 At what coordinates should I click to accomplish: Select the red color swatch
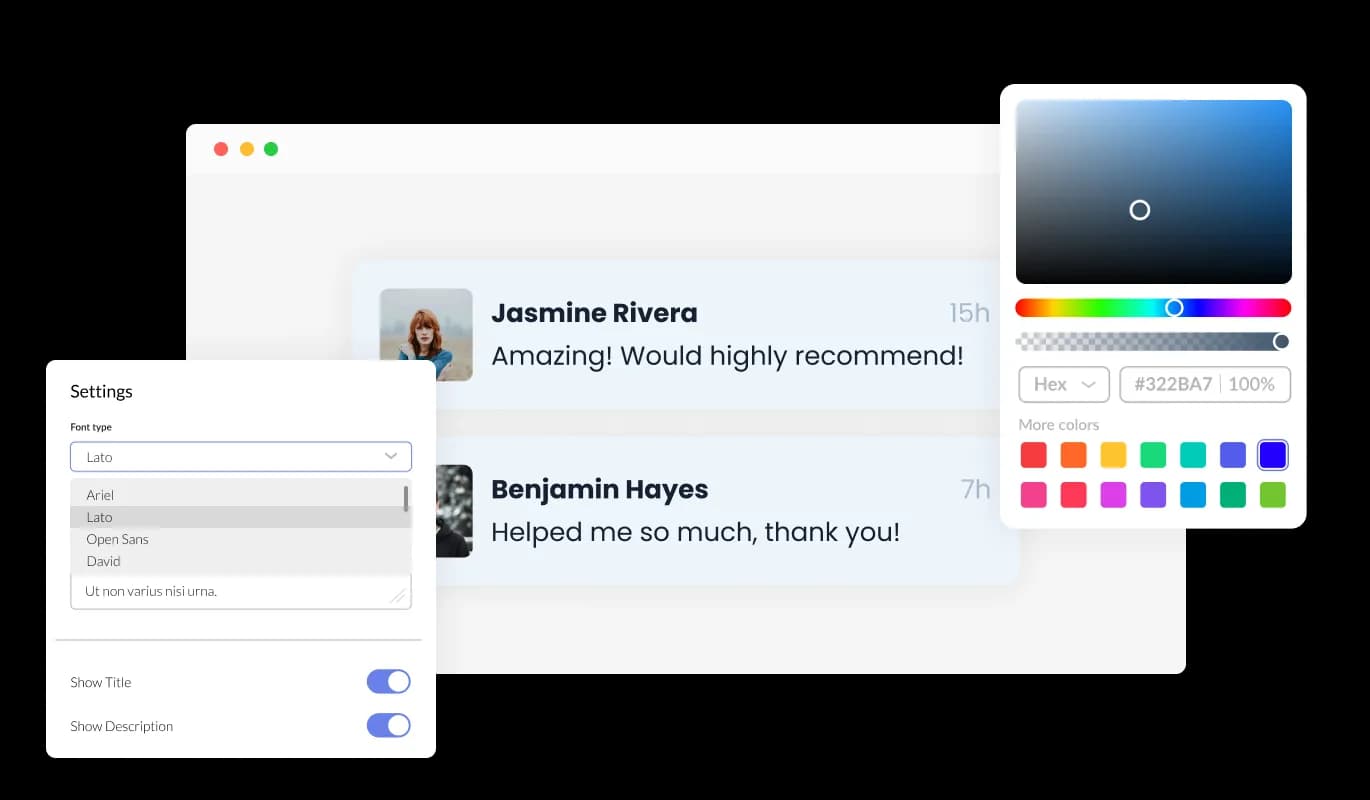1034,455
